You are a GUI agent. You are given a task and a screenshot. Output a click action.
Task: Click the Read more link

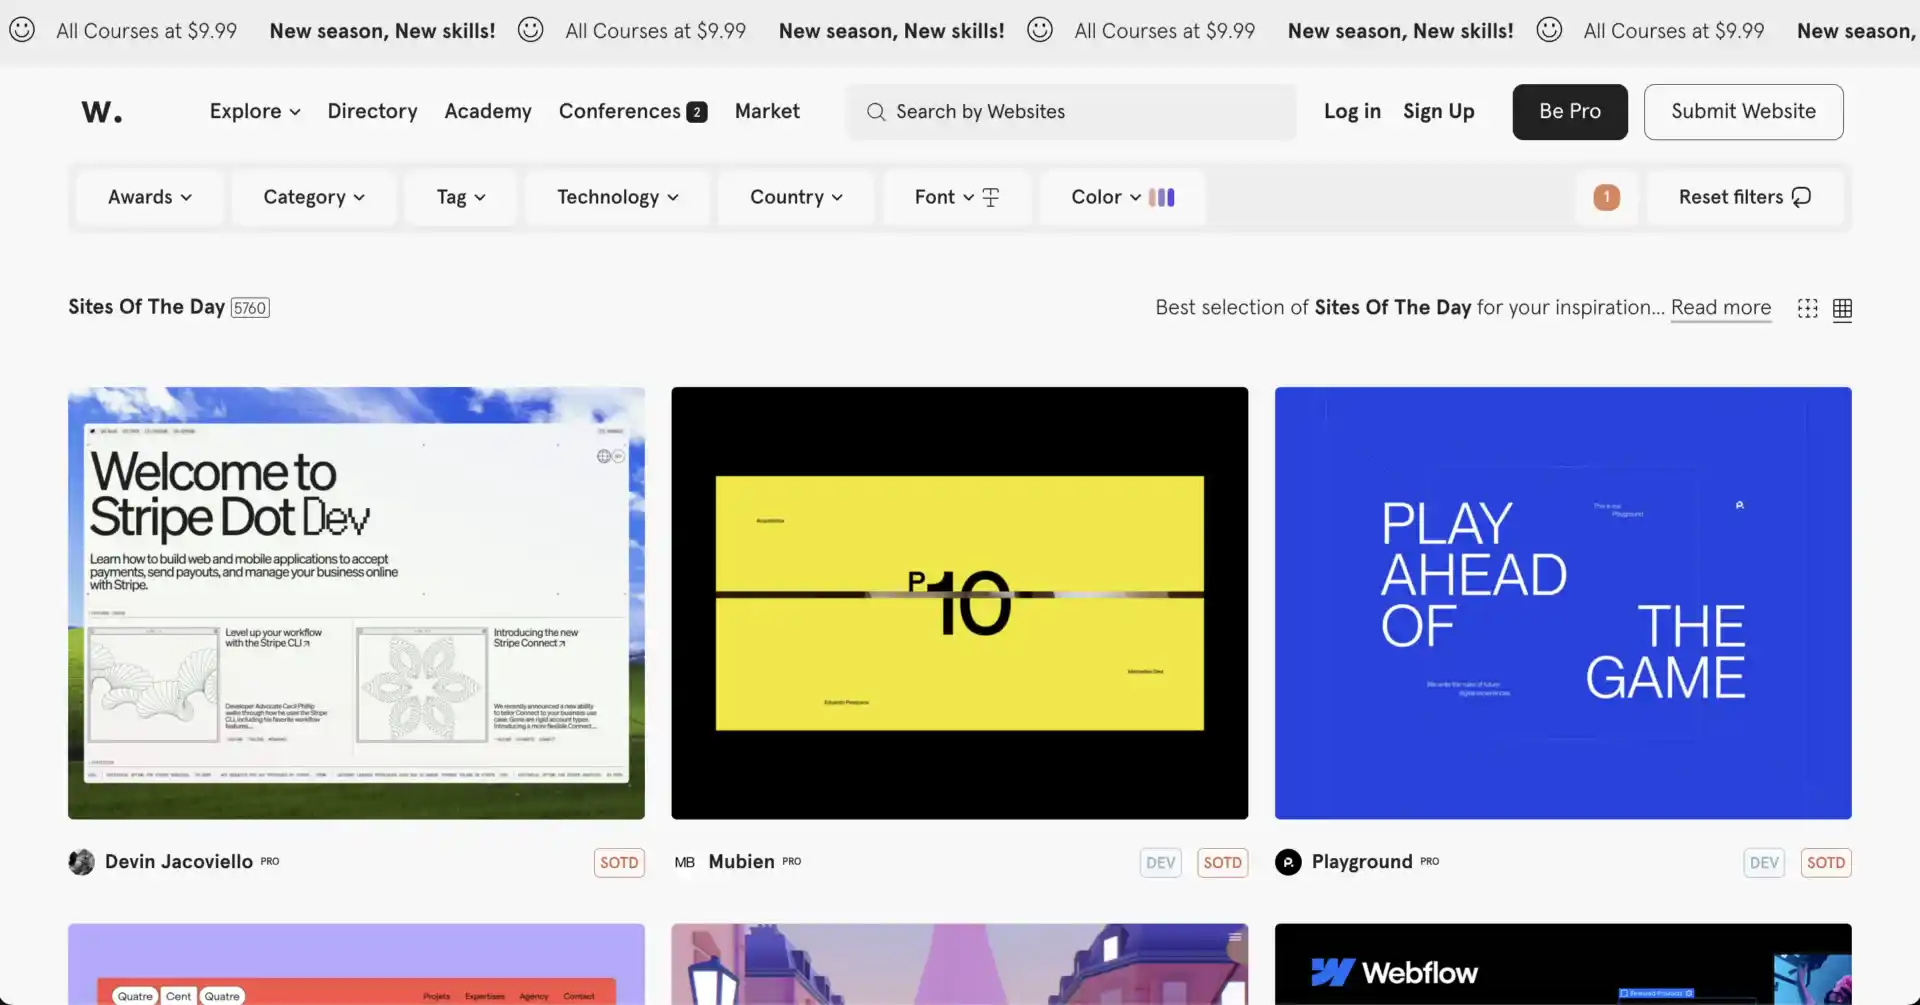click(1721, 308)
